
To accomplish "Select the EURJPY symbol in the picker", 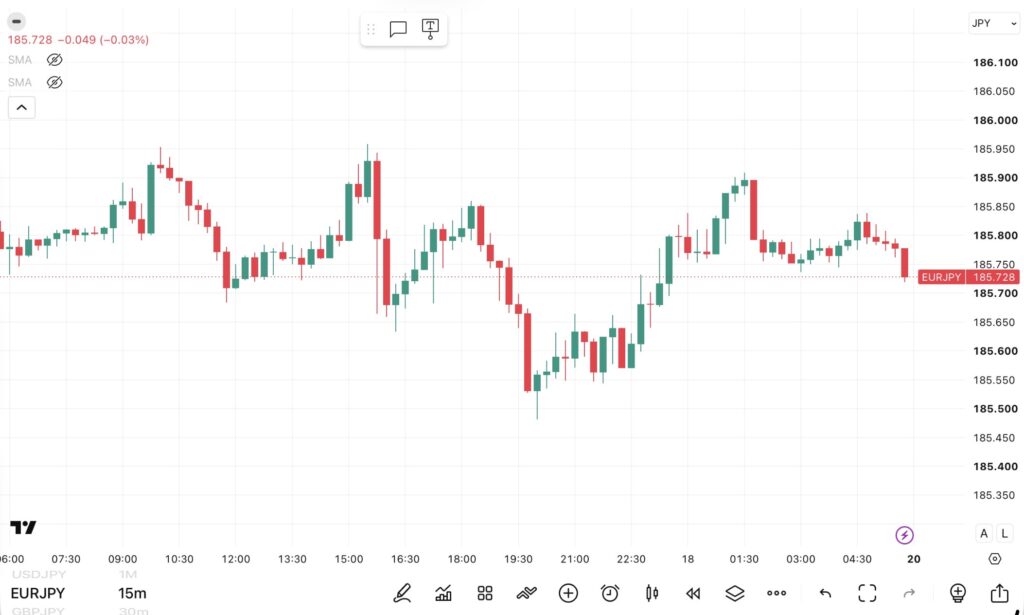I will [38, 593].
